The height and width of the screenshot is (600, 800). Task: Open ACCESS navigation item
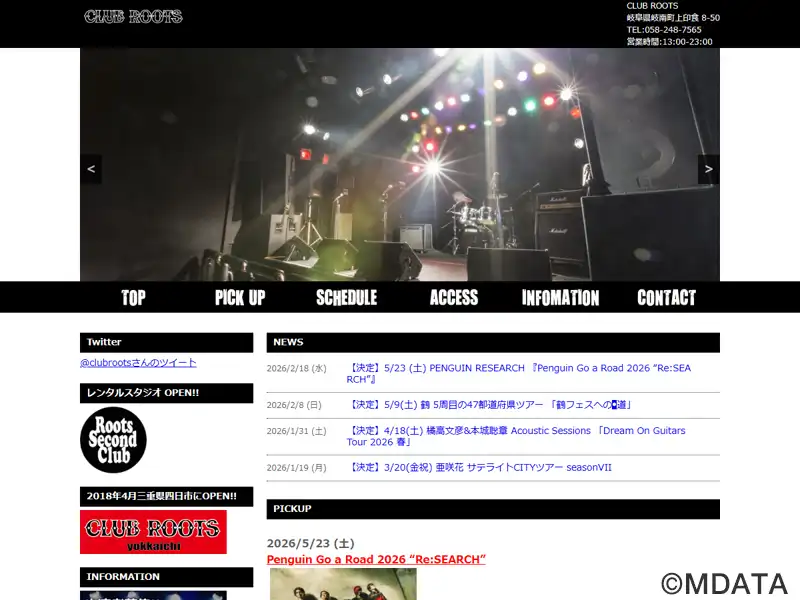tap(454, 297)
